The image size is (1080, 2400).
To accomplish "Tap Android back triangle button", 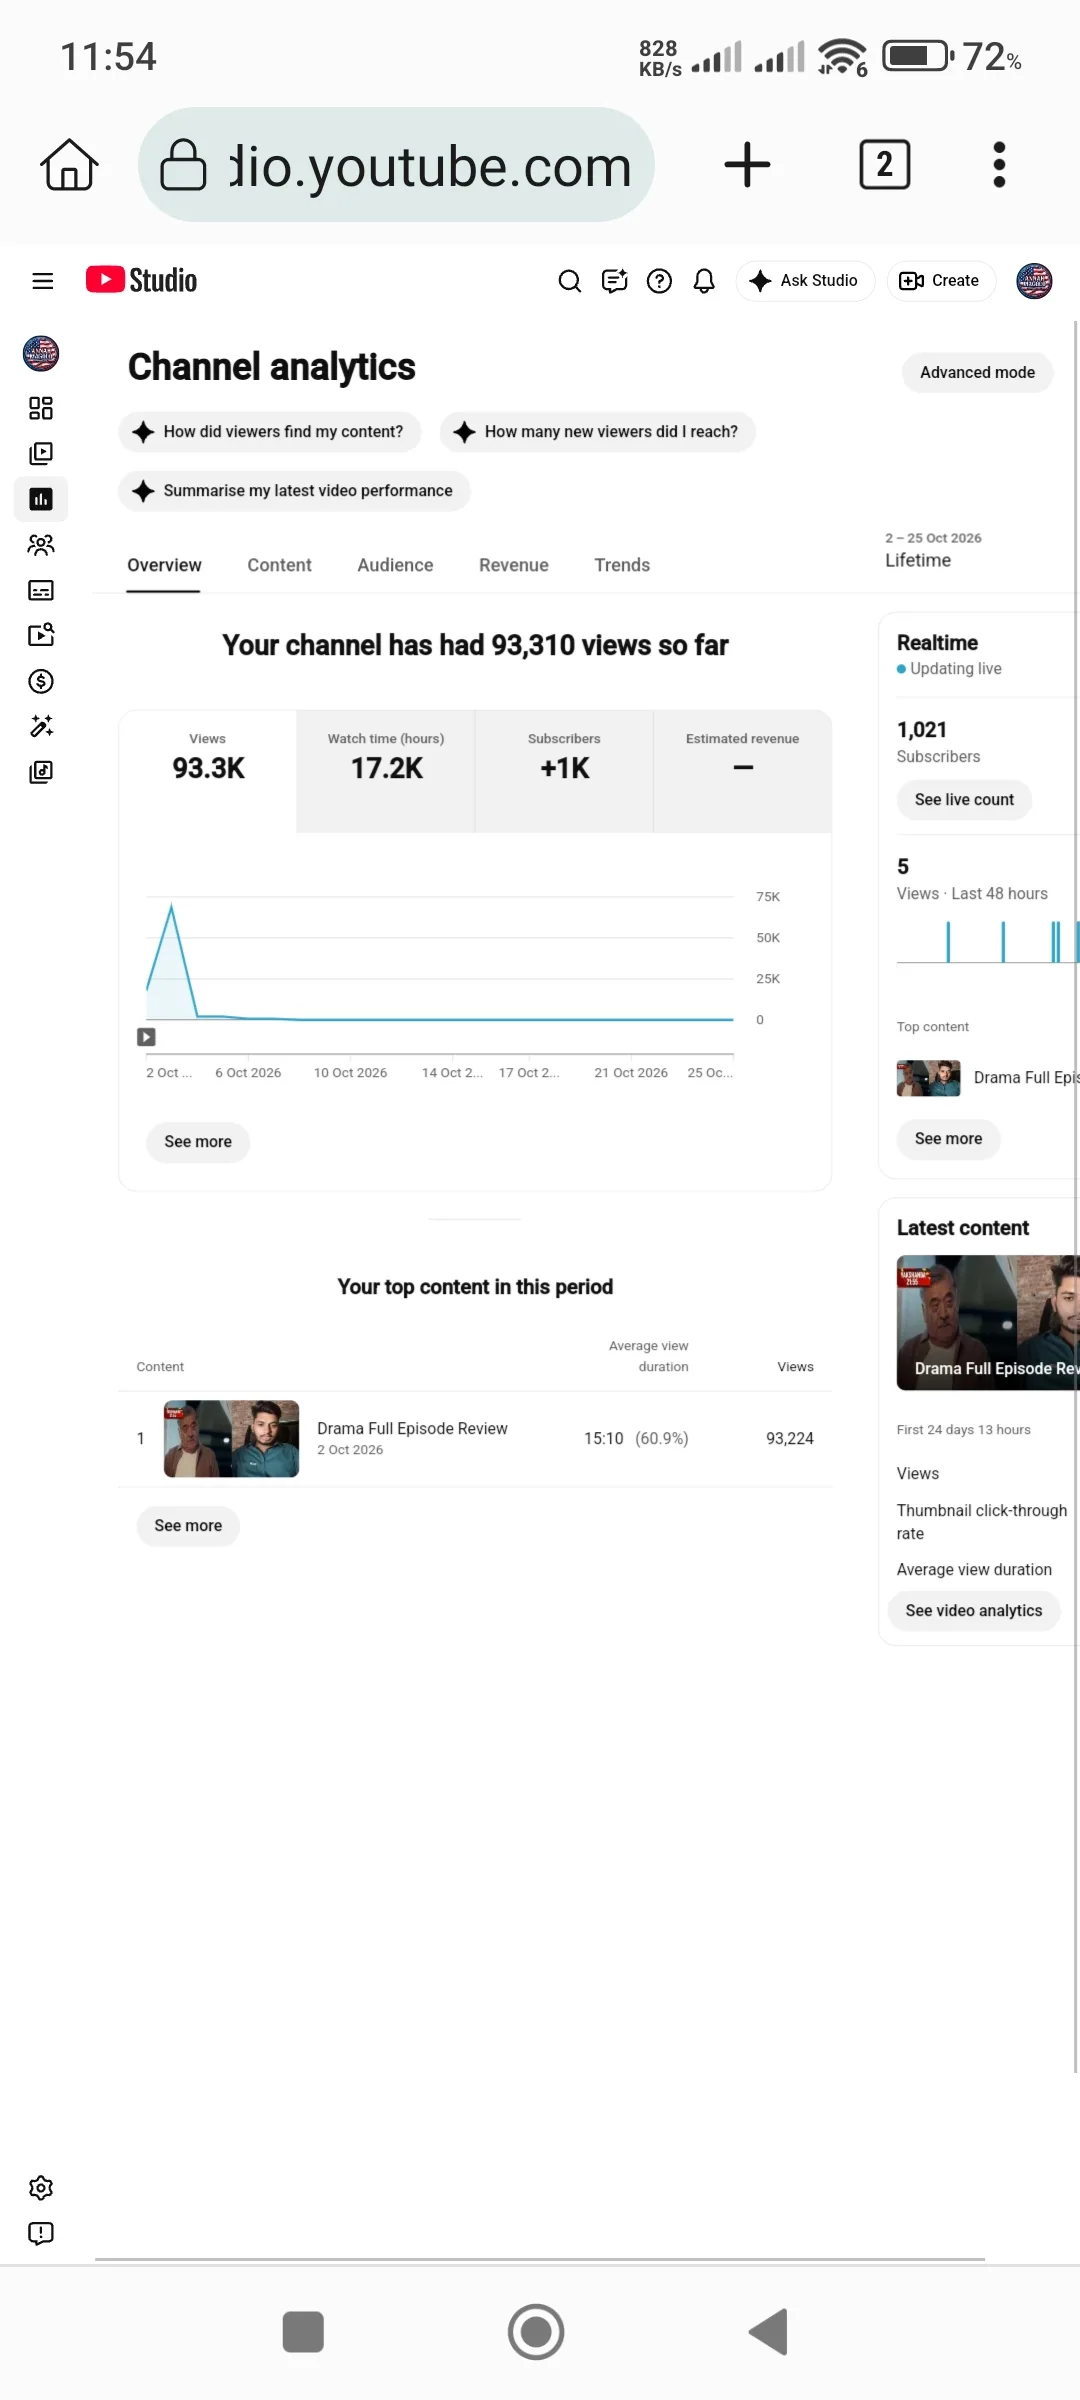I will [769, 2332].
